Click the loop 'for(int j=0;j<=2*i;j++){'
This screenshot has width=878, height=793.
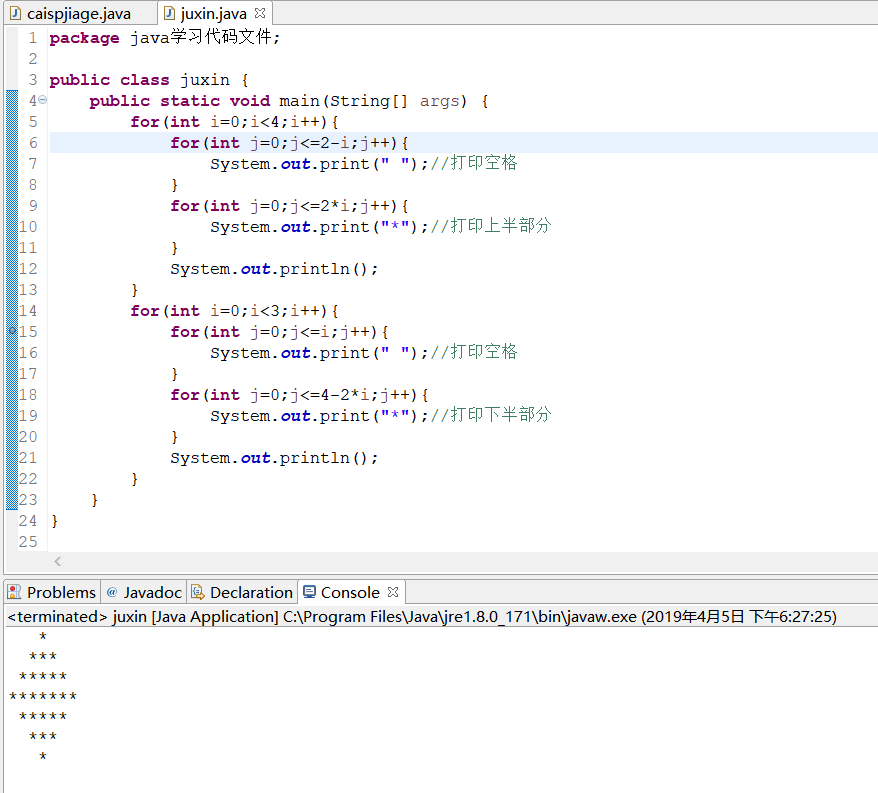289,206
